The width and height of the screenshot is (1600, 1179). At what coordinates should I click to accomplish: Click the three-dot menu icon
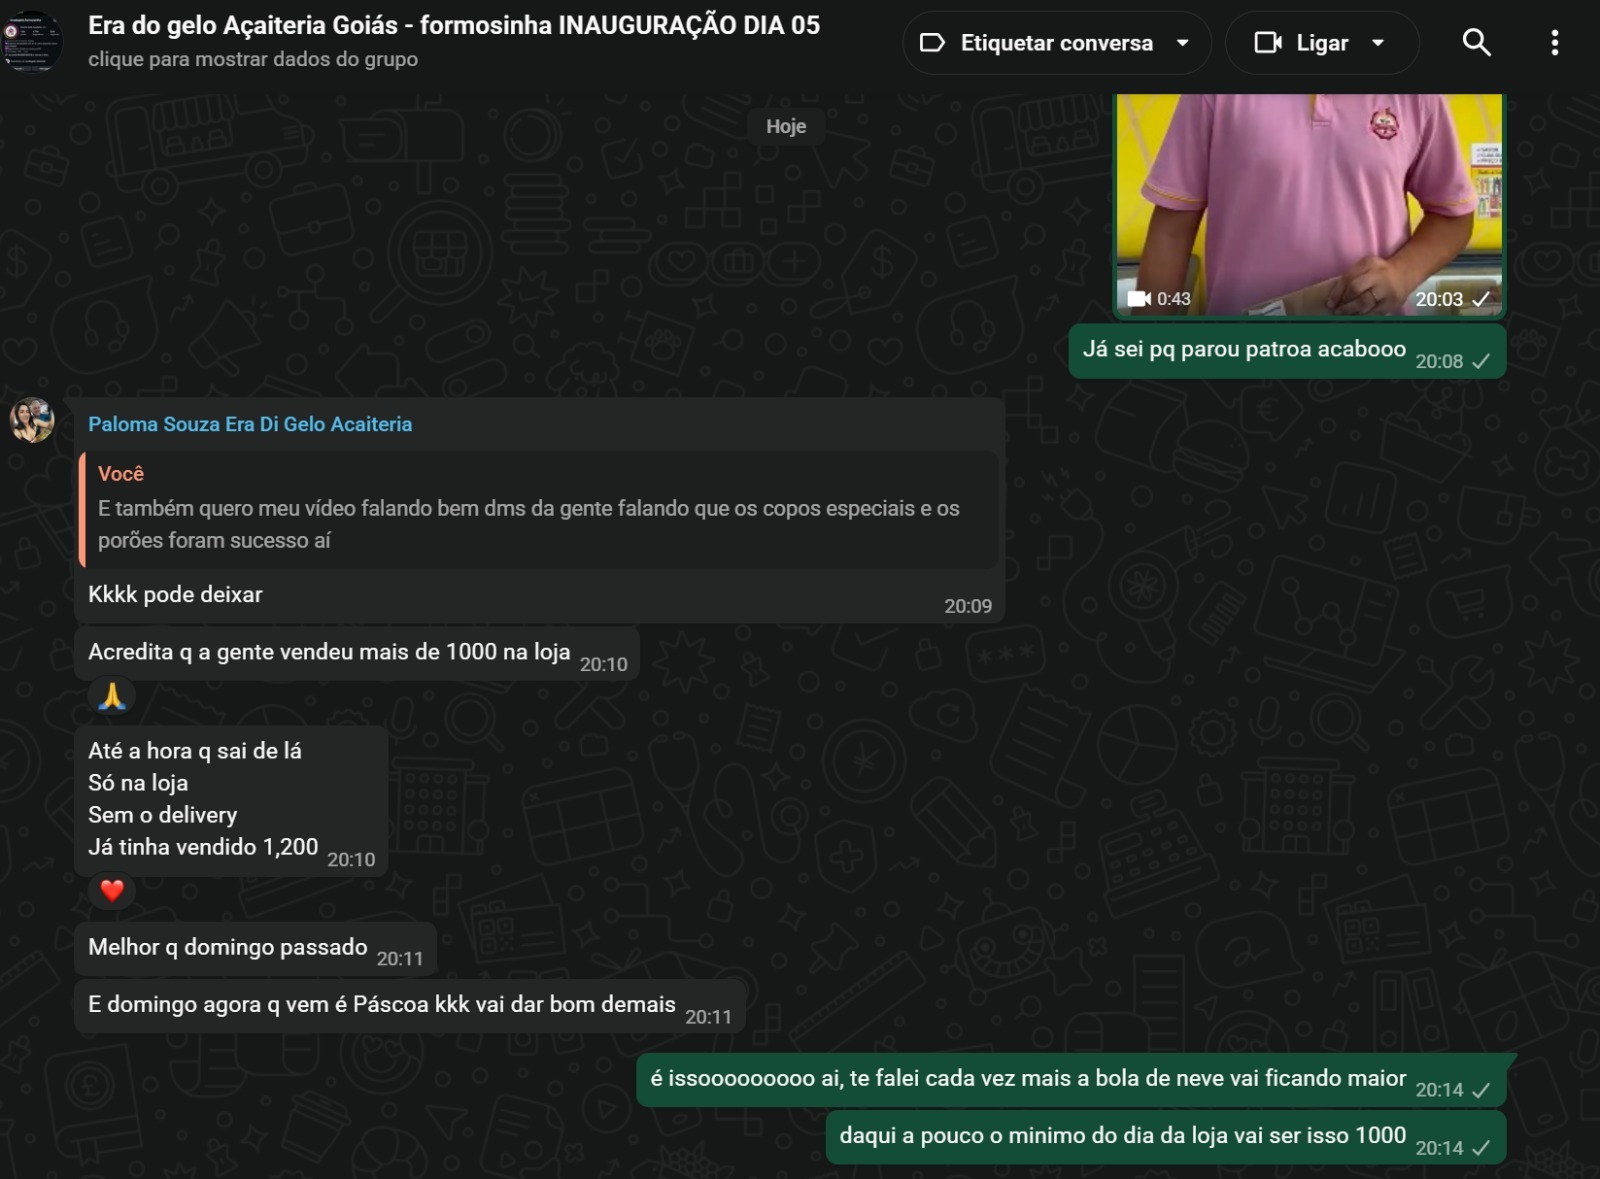click(x=1553, y=42)
